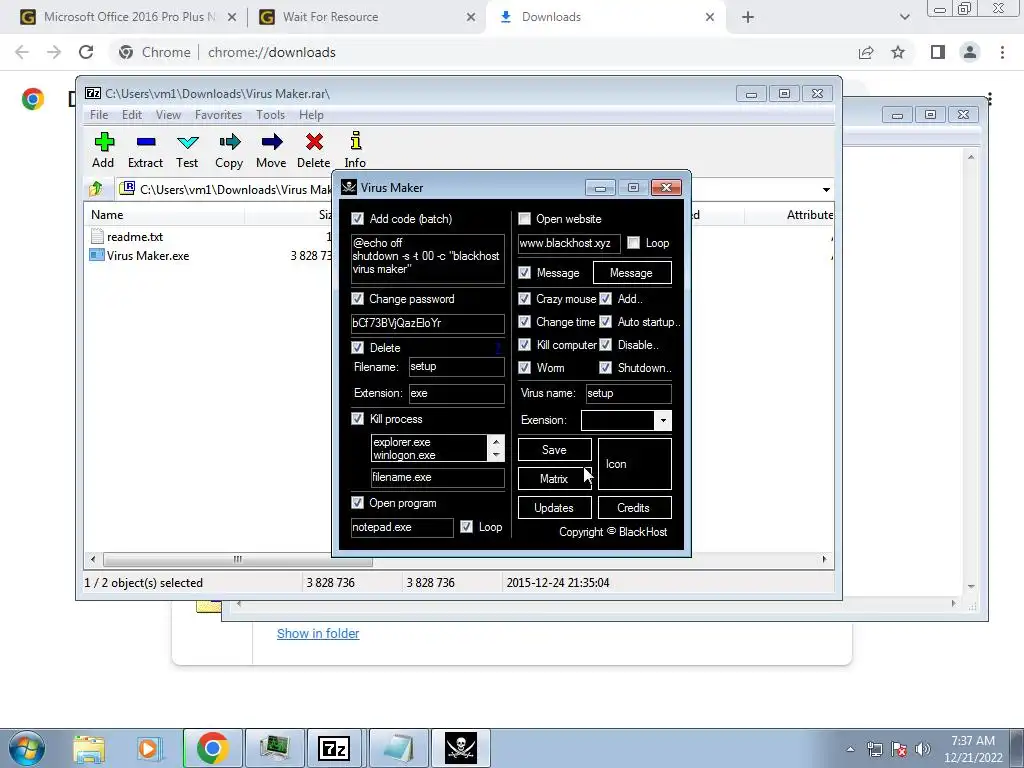
Task: Click the Icon preview box
Action: click(x=635, y=464)
